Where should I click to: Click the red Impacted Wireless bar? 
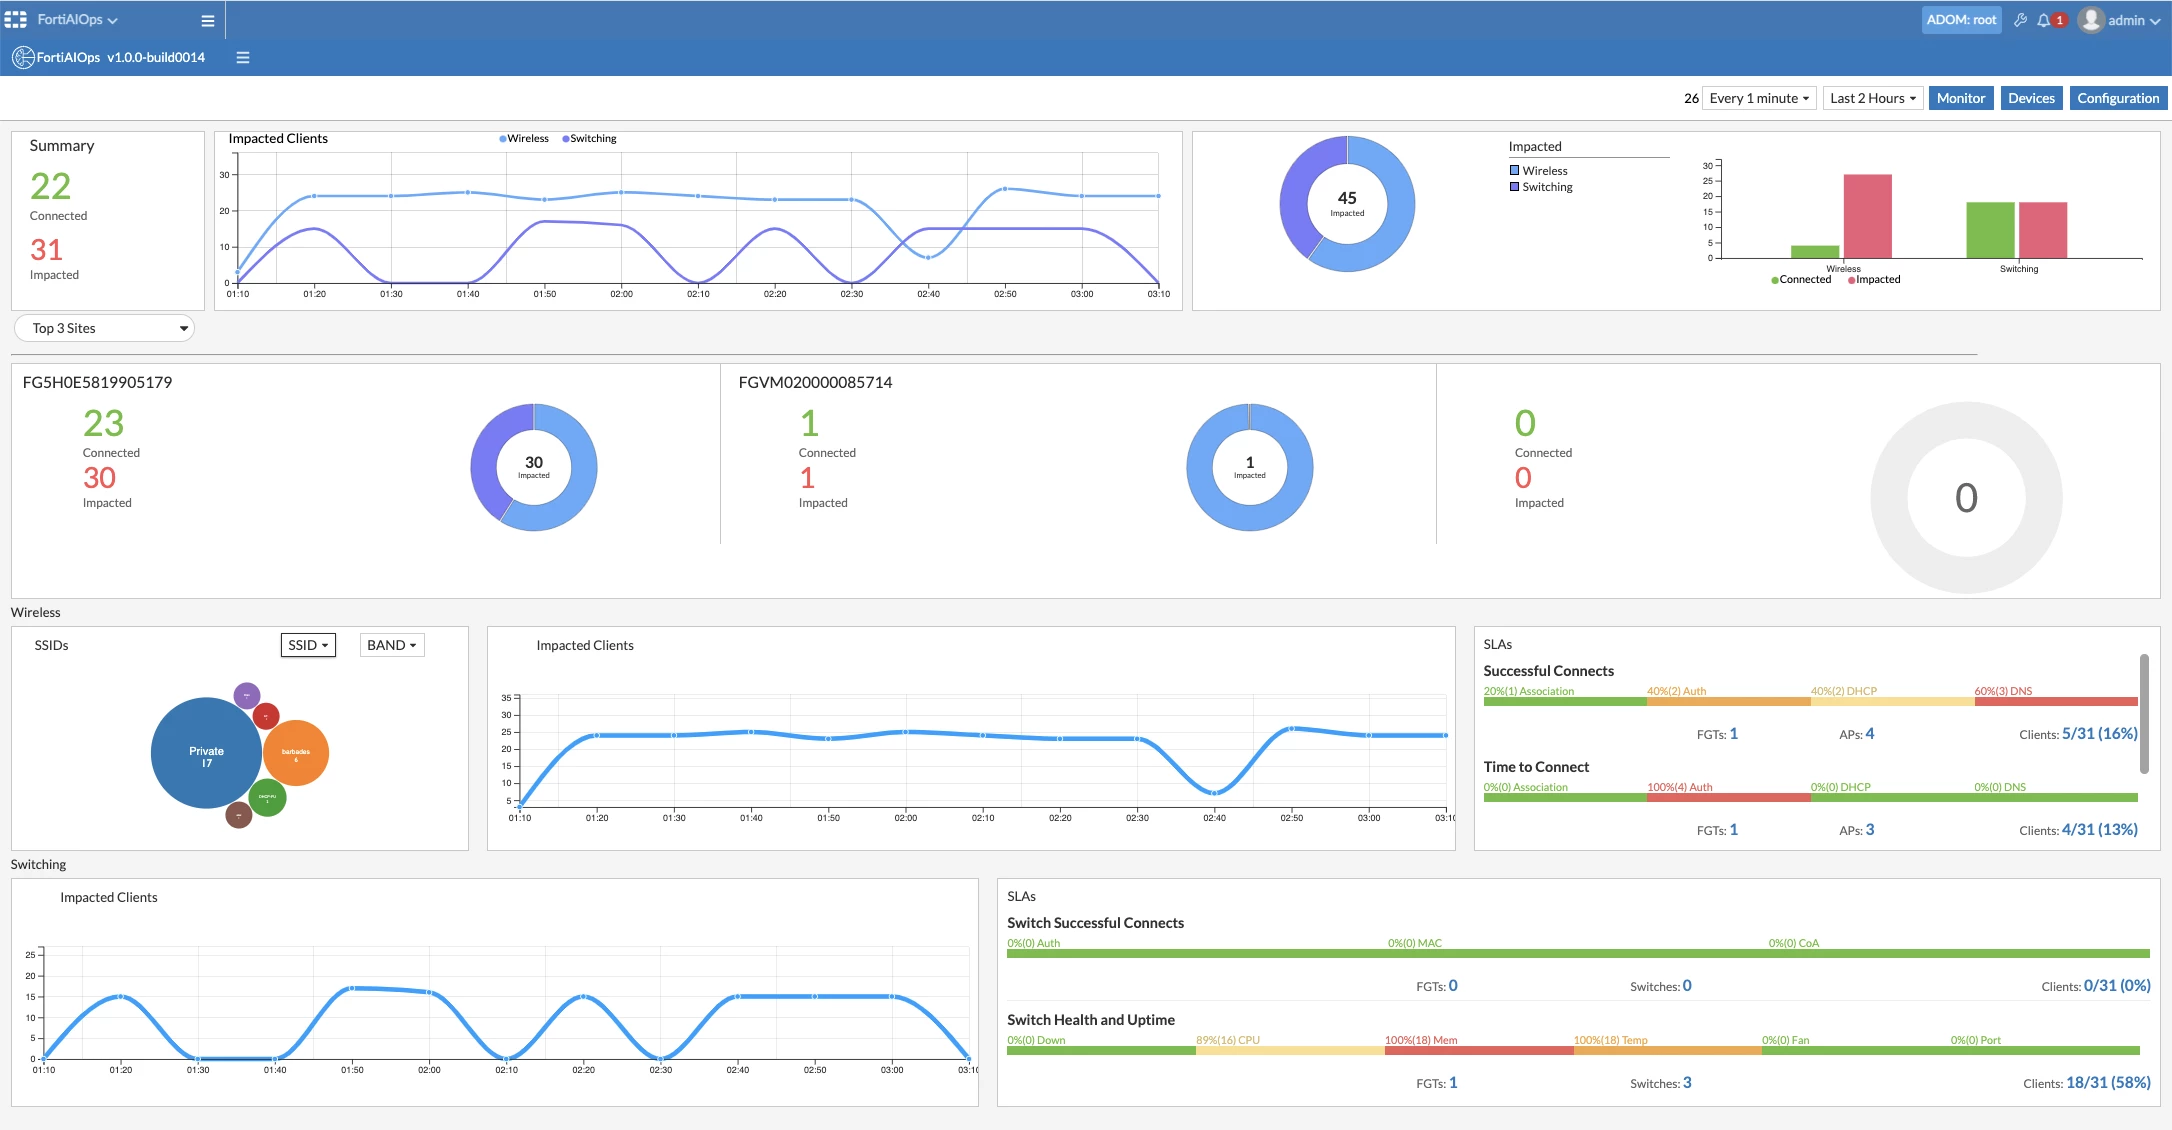coord(1868,216)
